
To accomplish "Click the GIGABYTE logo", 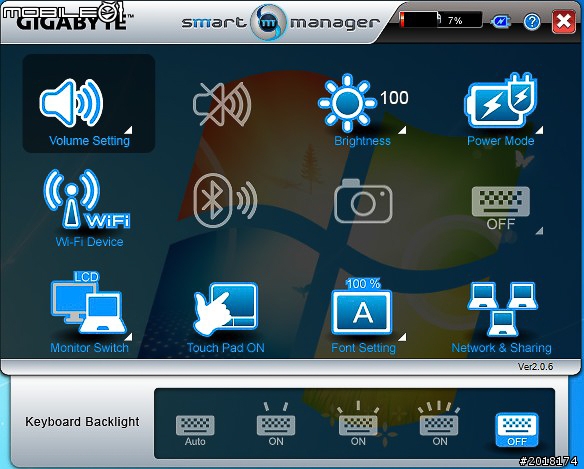I will pyautogui.click(x=72, y=22).
